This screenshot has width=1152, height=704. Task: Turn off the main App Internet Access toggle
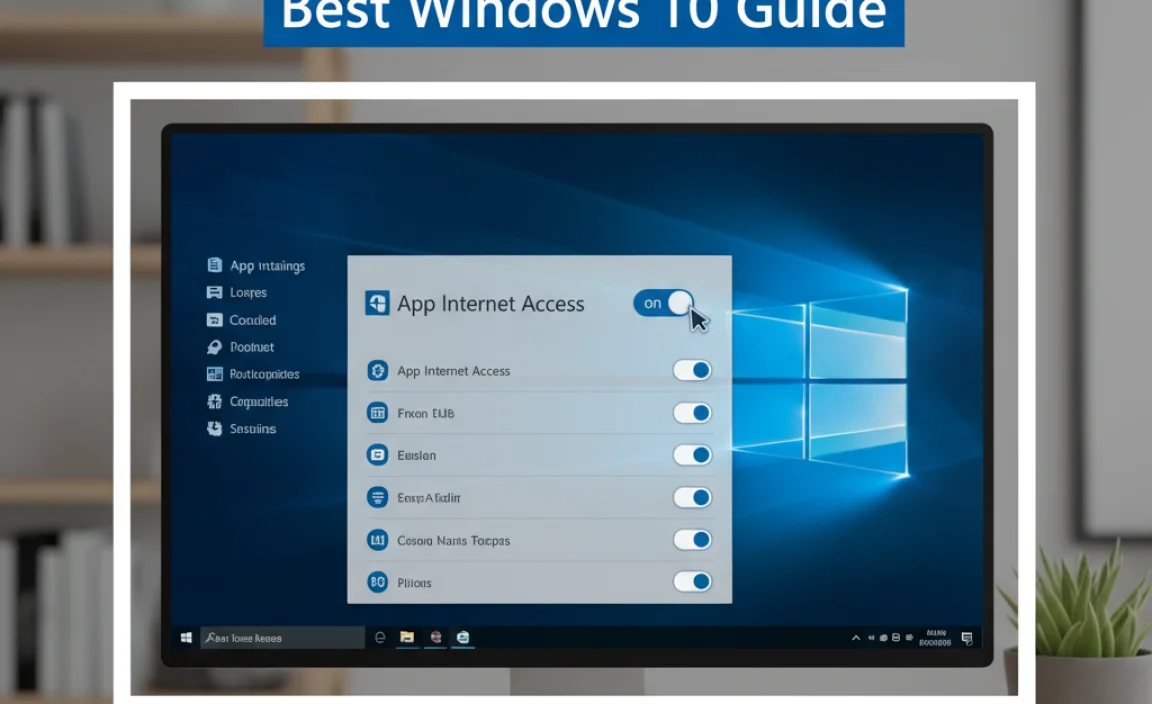click(662, 303)
